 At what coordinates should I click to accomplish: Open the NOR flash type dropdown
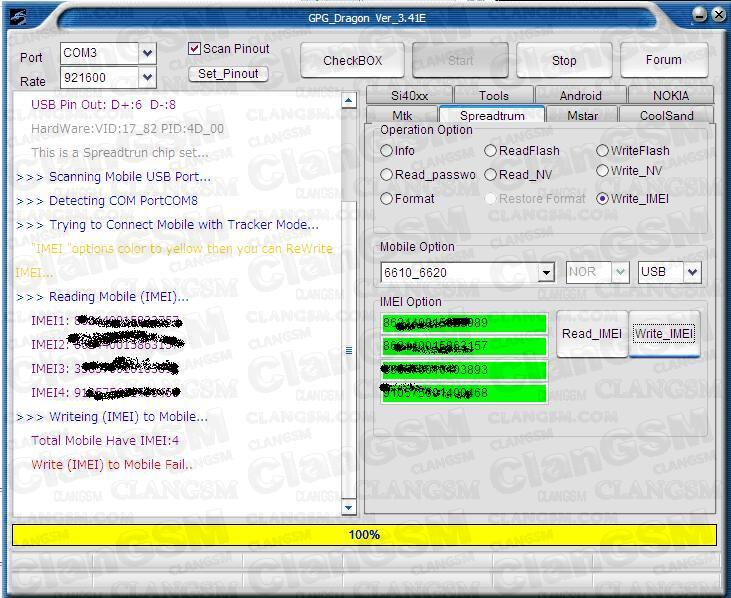[x=620, y=272]
